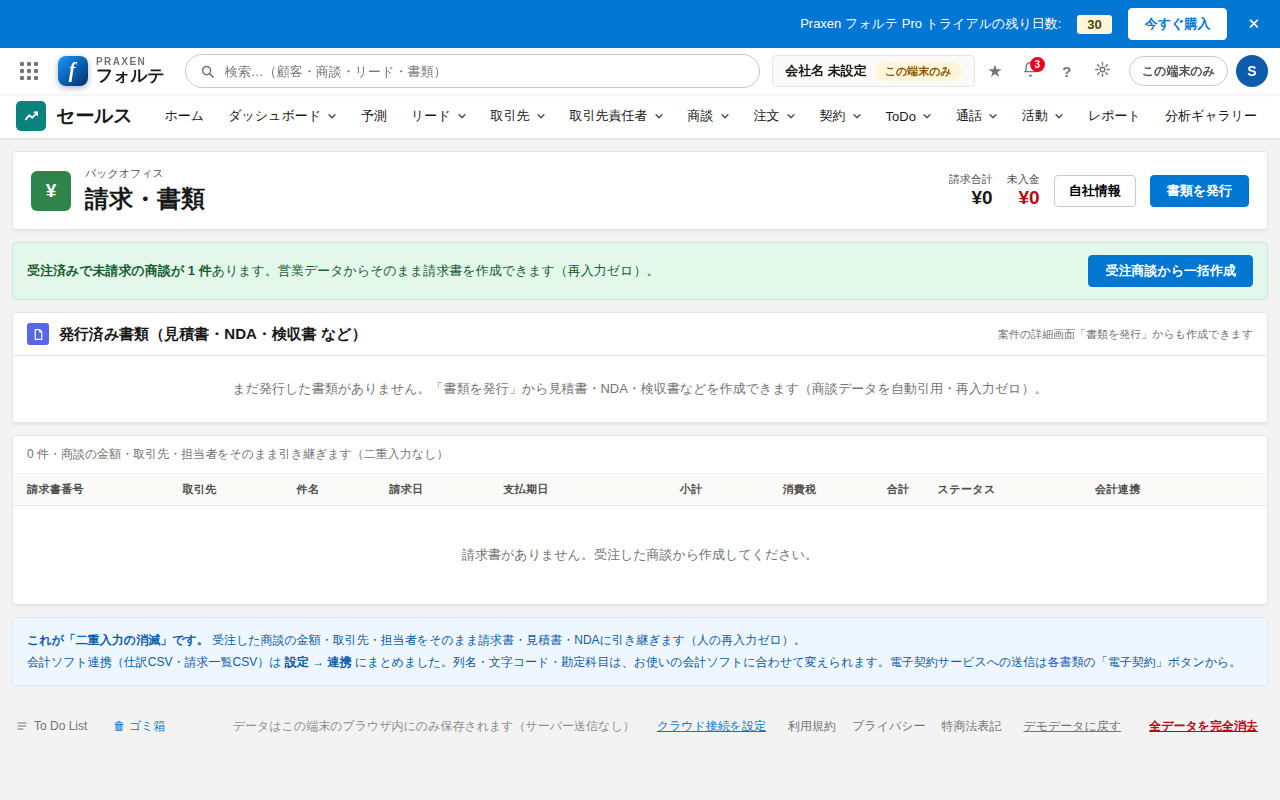Expand the 通話 menu chevron
The width and height of the screenshot is (1280, 800).
point(993,116)
